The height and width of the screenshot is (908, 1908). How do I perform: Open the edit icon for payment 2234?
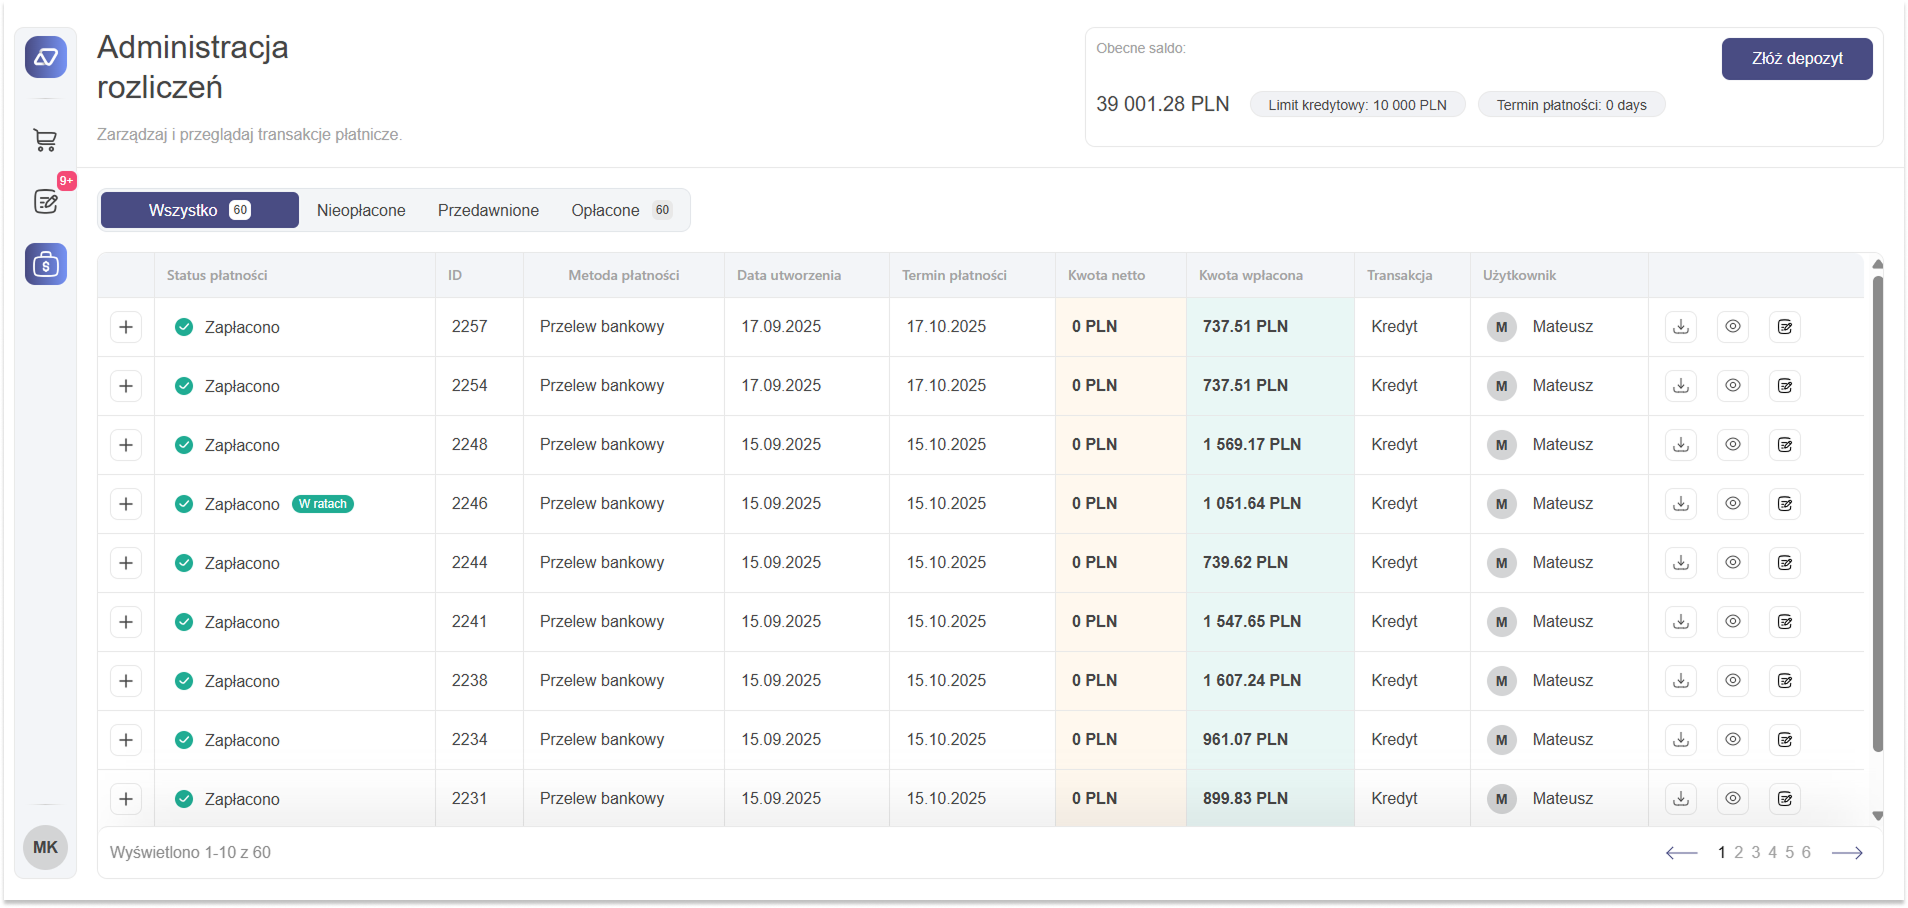point(1785,740)
